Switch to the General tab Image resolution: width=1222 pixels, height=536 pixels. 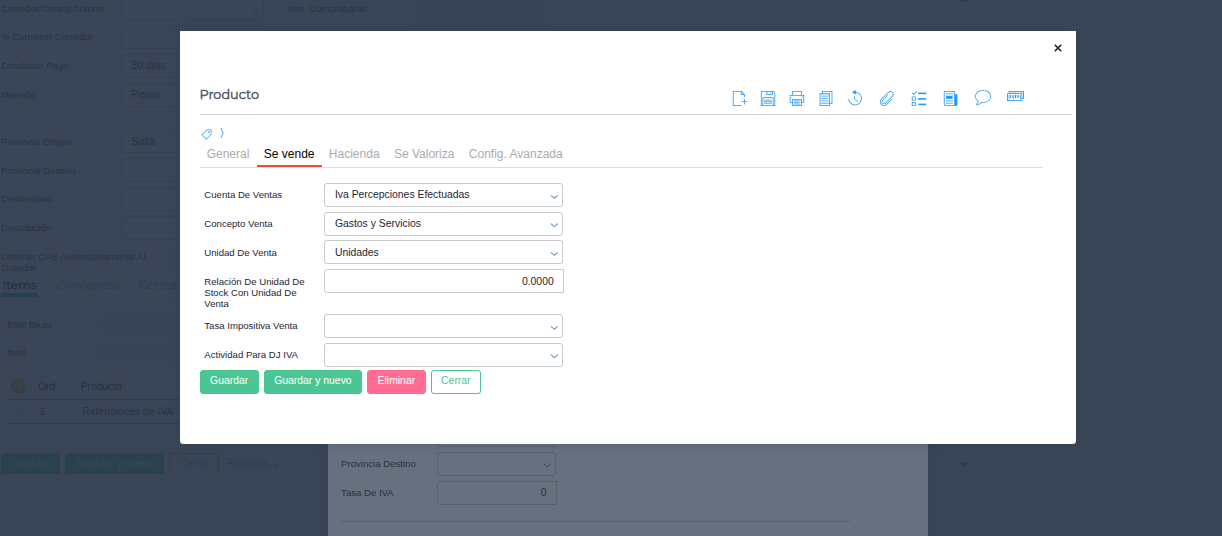[x=228, y=154]
